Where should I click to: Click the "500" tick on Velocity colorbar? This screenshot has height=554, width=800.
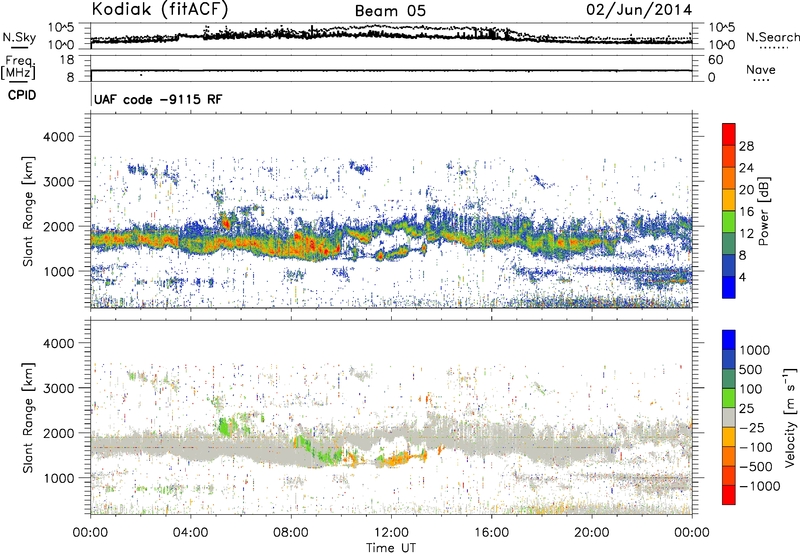coord(751,369)
